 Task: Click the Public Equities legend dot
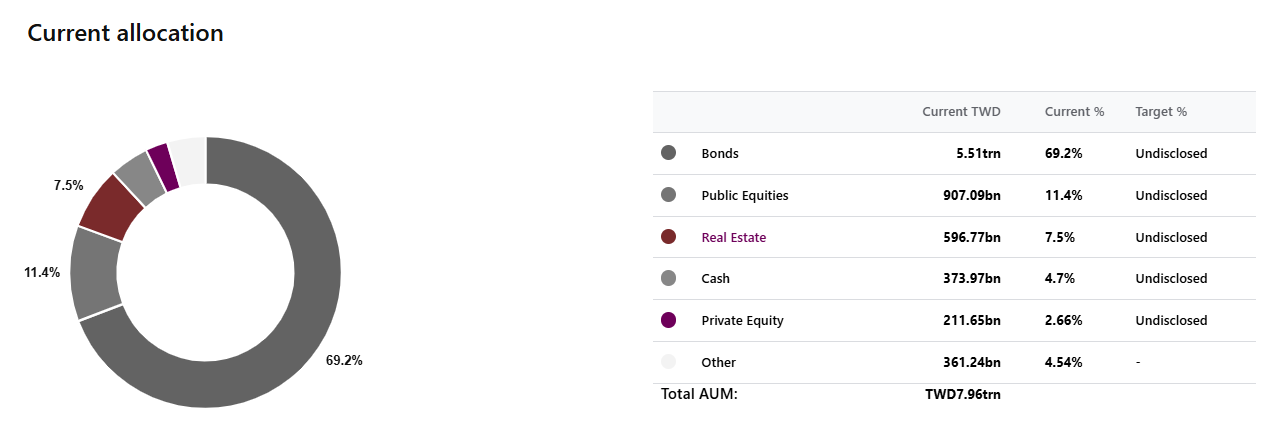click(669, 195)
